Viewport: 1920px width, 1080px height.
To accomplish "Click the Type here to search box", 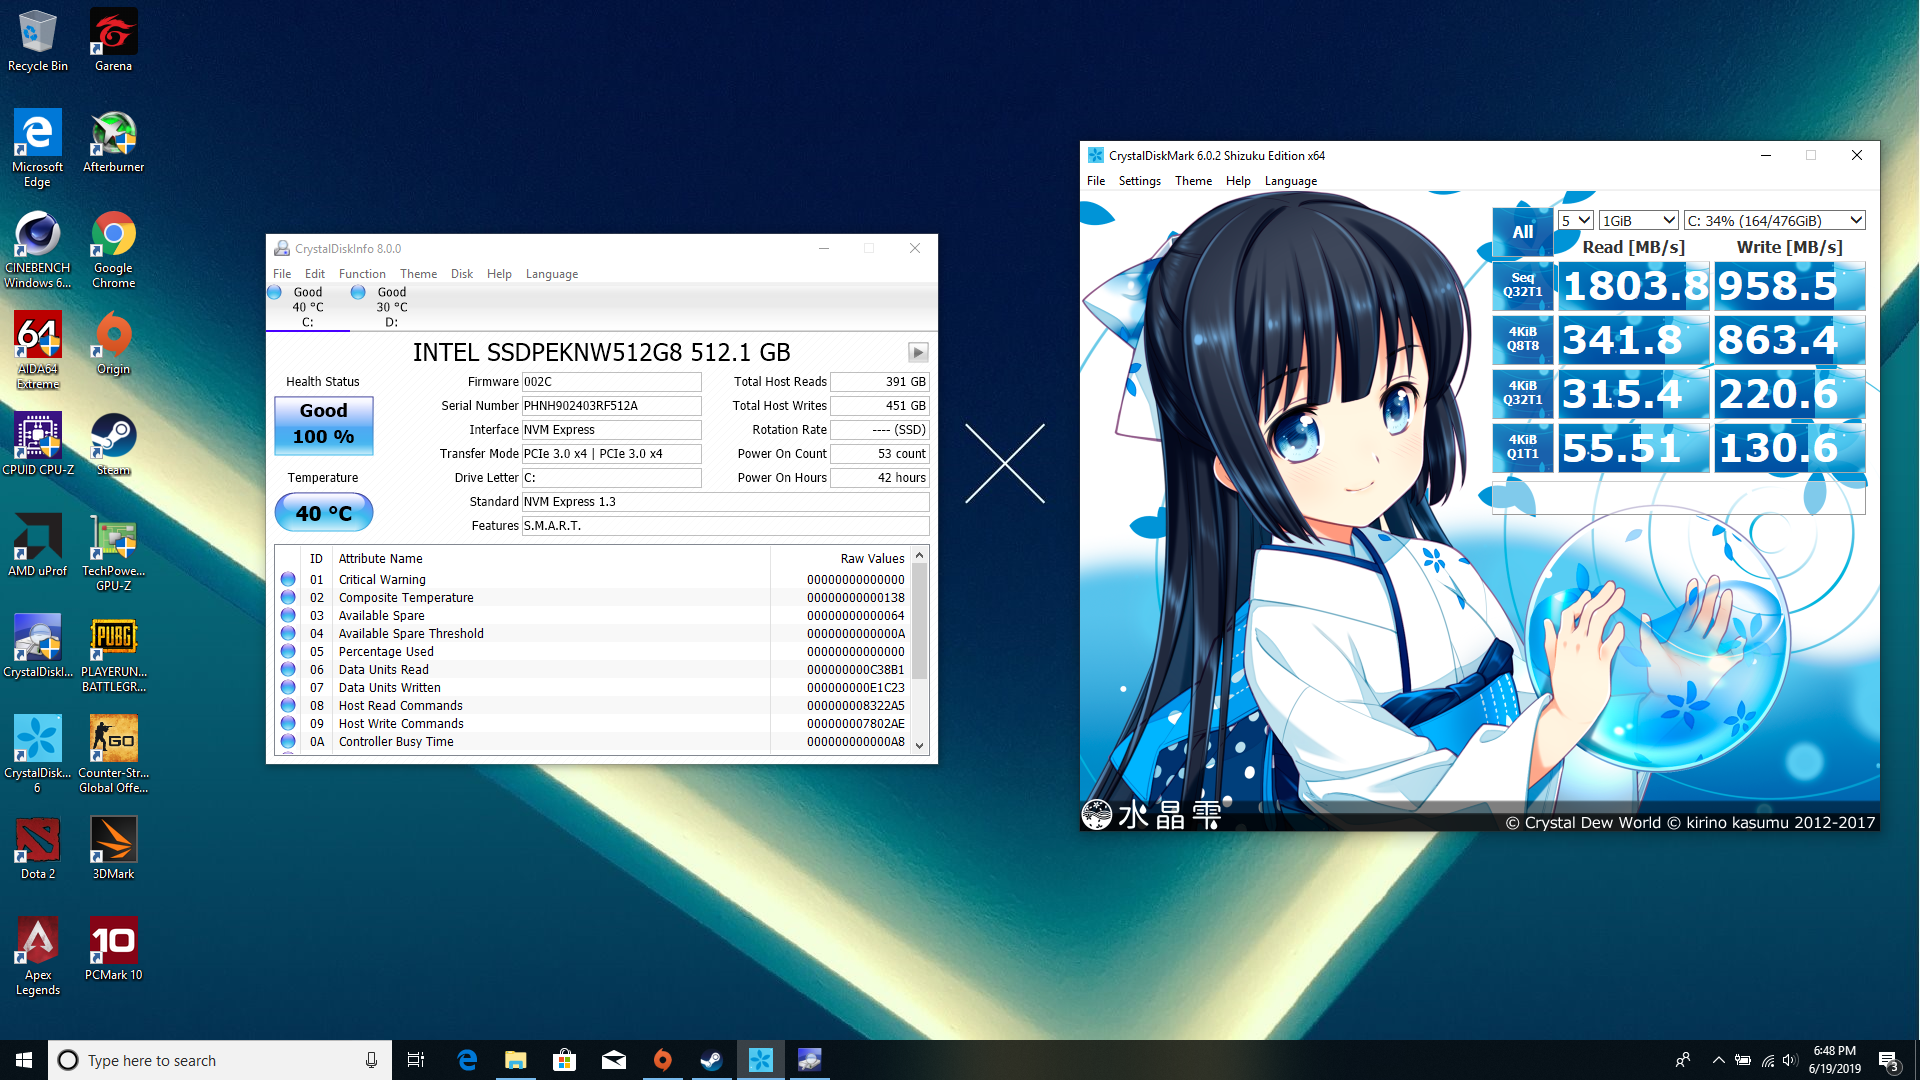I will pyautogui.click(x=219, y=1060).
